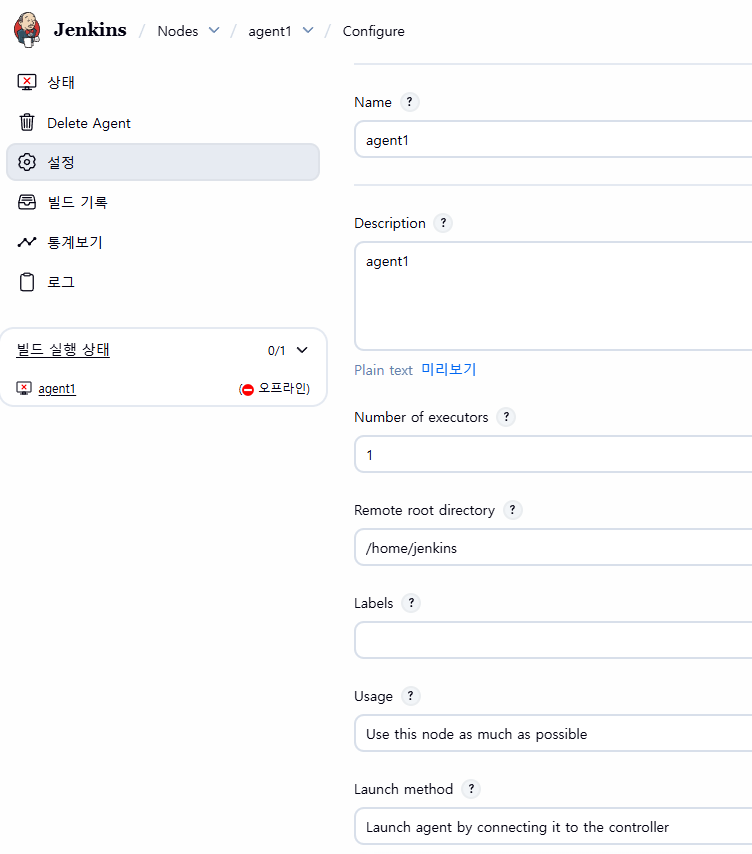Click the 상태 monitor icon in sidebar
The height and width of the screenshot is (854, 752).
(27, 82)
